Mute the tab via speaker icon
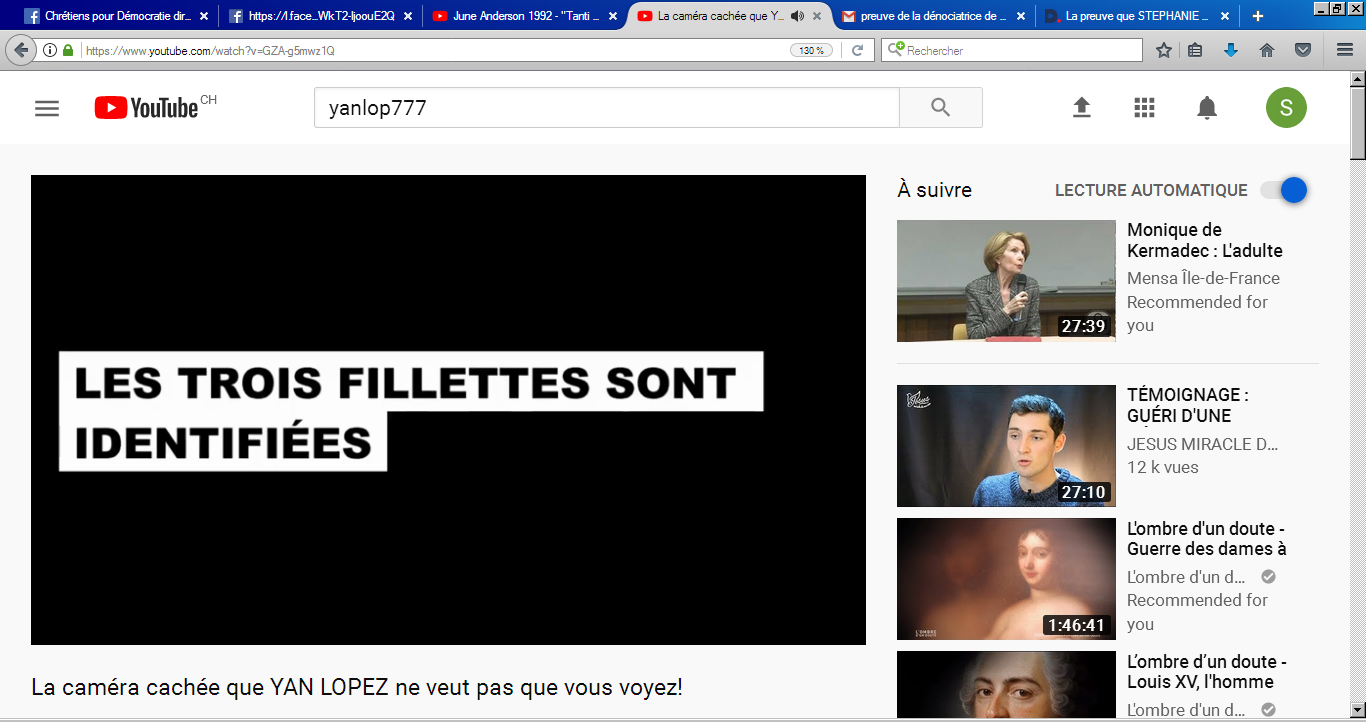 797,16
